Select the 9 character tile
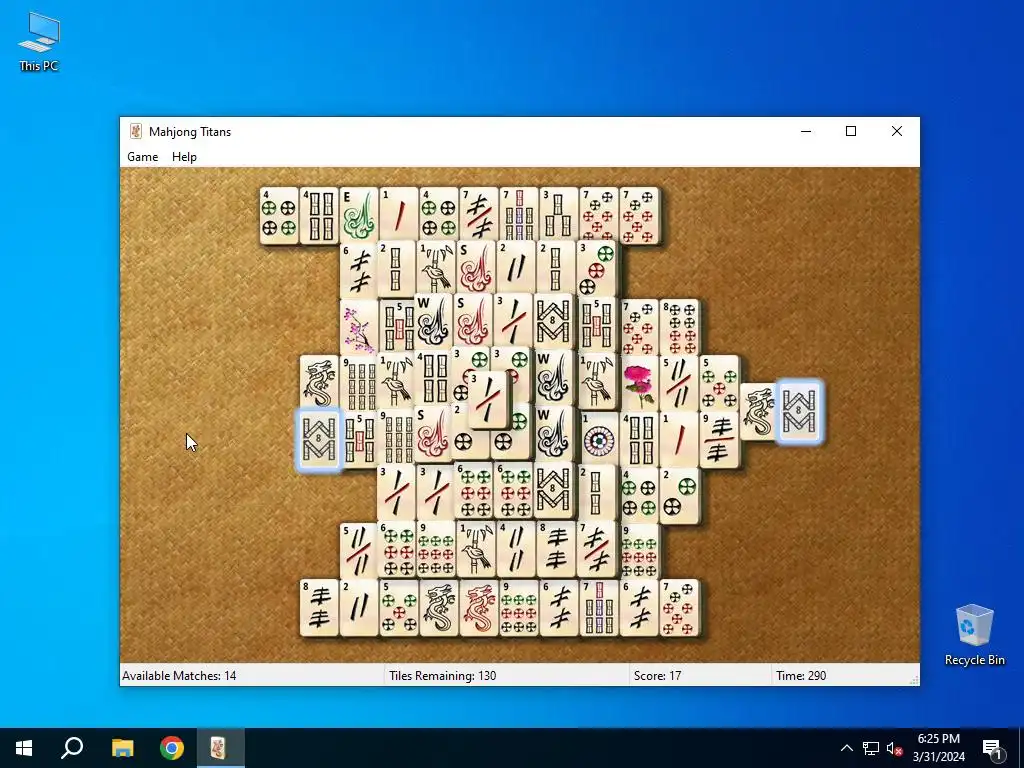The image size is (1024, 768). click(719, 440)
